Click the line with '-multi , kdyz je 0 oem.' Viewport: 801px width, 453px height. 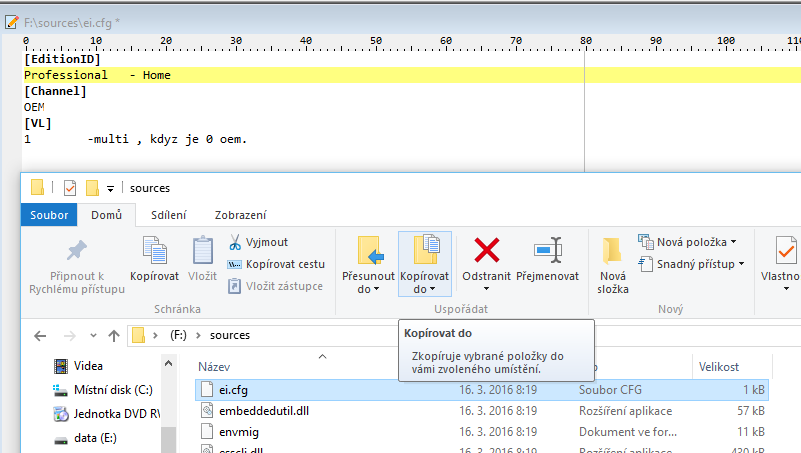click(x=135, y=139)
